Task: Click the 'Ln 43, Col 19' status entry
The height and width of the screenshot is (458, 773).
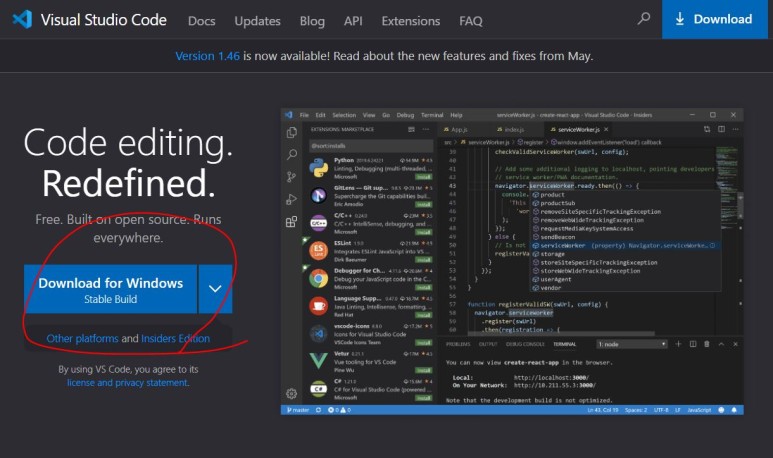Action: point(603,410)
